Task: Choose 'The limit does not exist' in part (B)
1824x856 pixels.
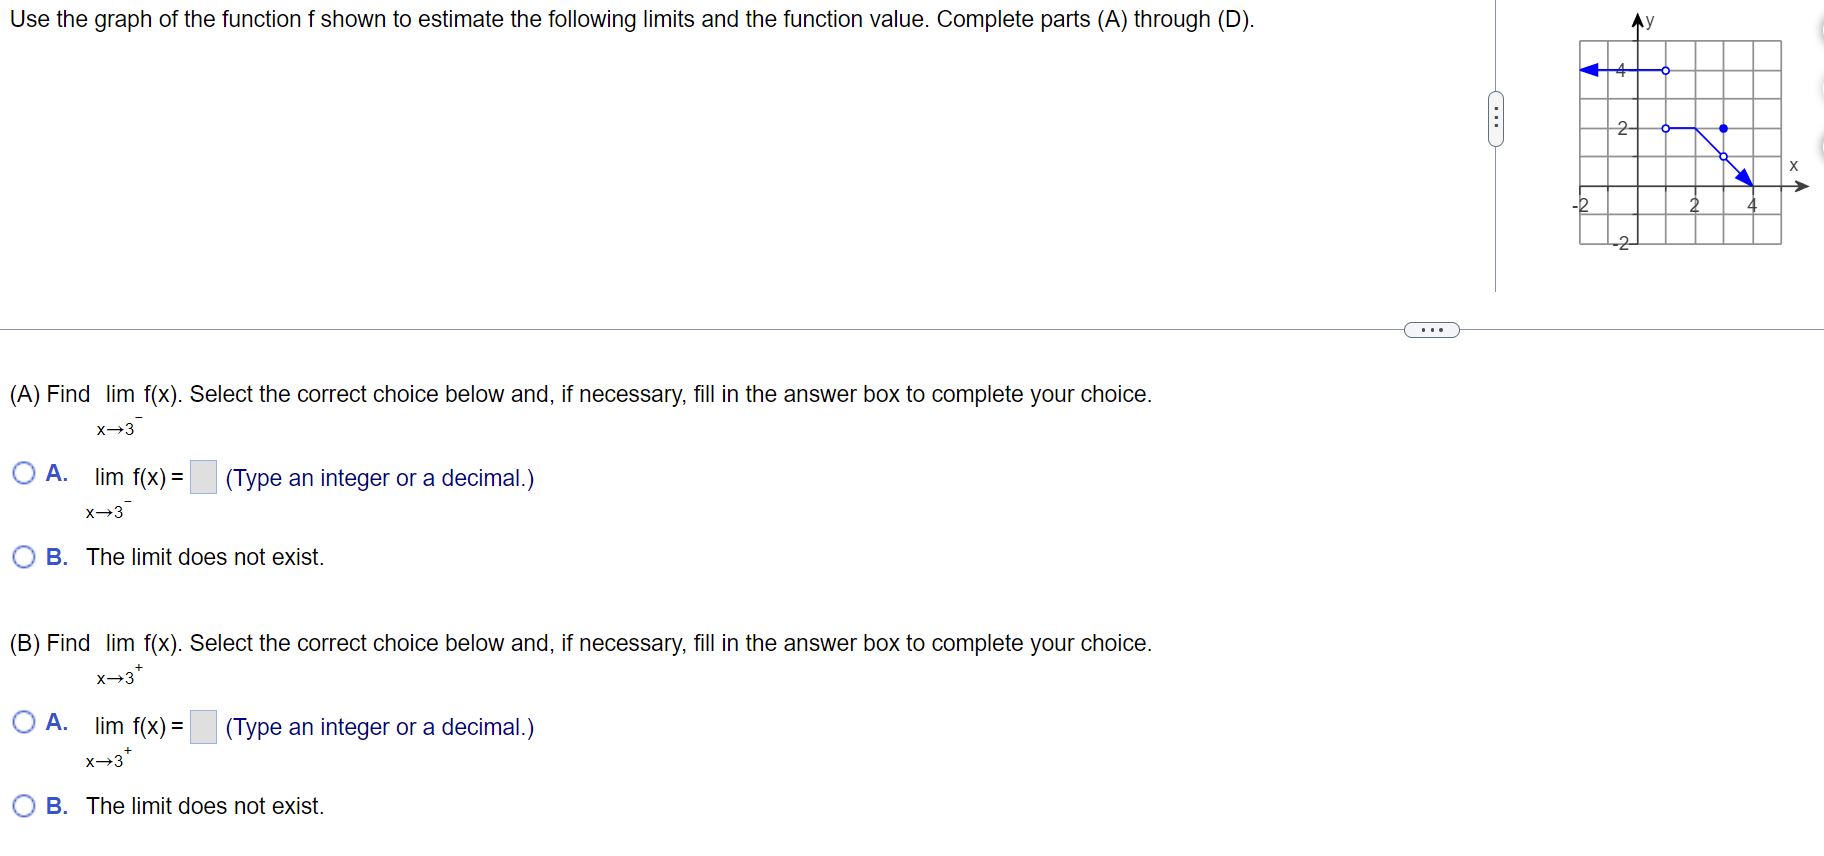Action: pos(23,806)
